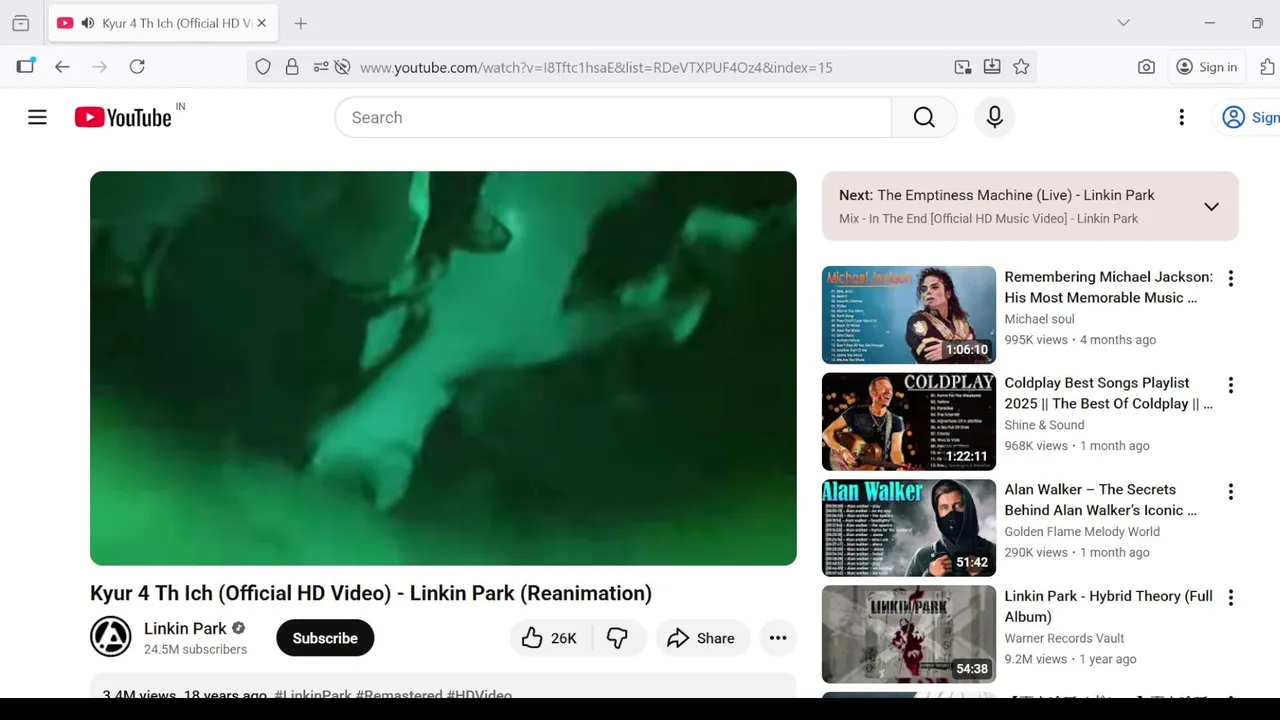This screenshot has height=720, width=1280.
Task: Click Golden Flame Melody World channel name
Action: pyautogui.click(x=1082, y=532)
